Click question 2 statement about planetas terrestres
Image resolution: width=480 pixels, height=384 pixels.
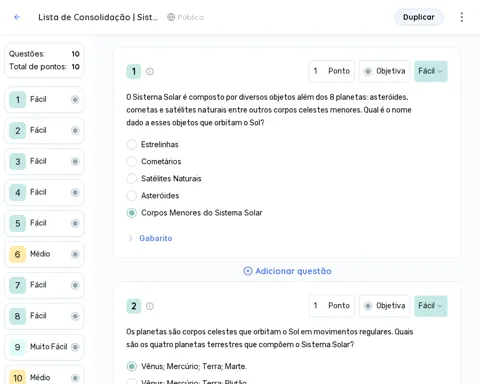[270, 338]
